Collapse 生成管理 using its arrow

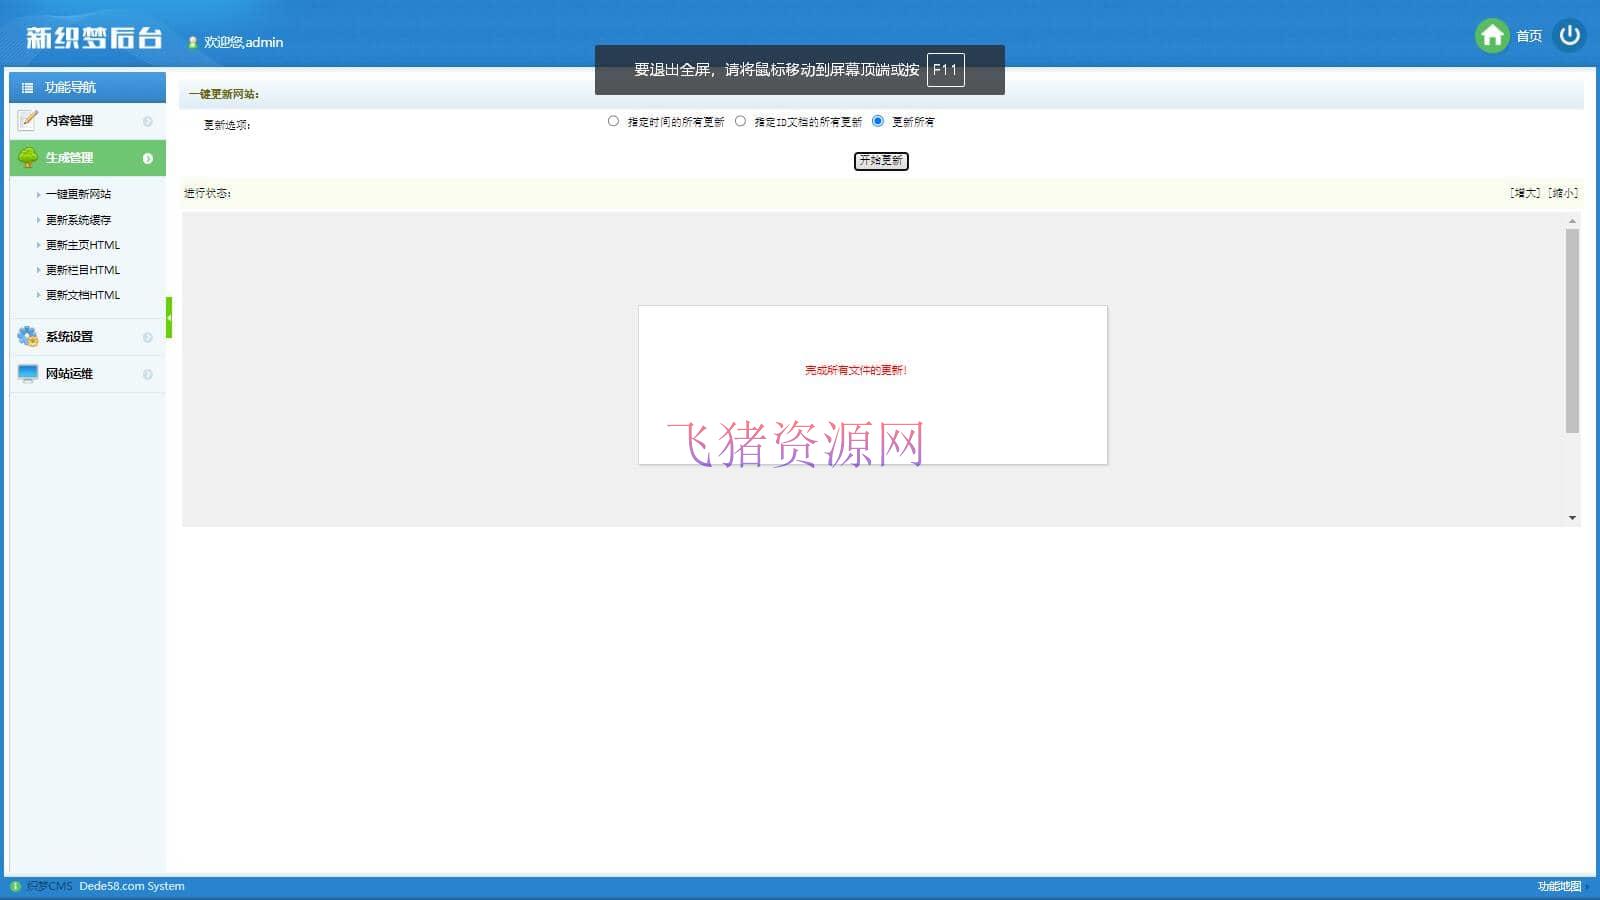[148, 158]
